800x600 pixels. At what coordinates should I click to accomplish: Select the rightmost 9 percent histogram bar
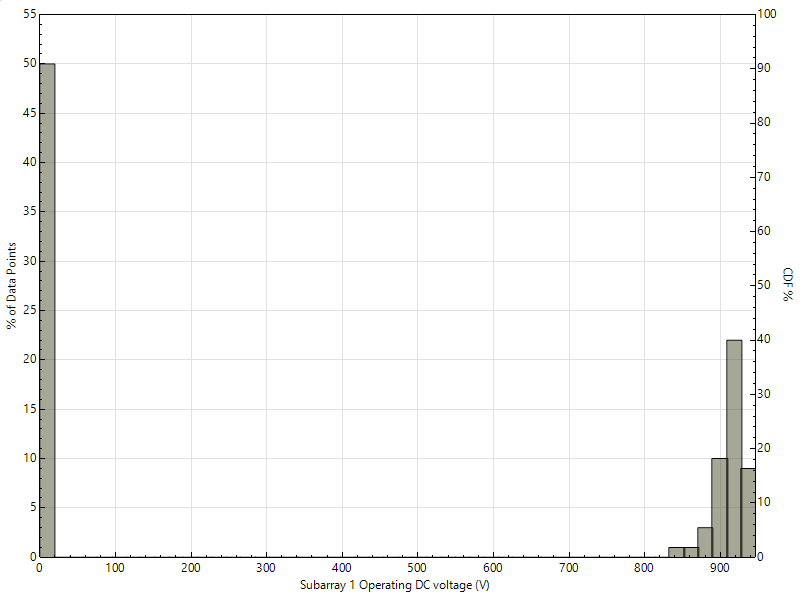747,512
